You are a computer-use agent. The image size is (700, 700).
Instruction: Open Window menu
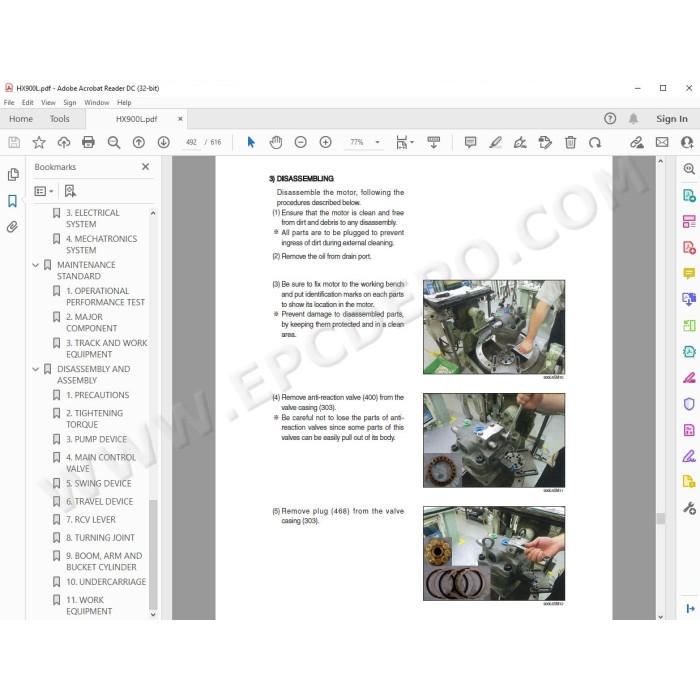click(96, 102)
